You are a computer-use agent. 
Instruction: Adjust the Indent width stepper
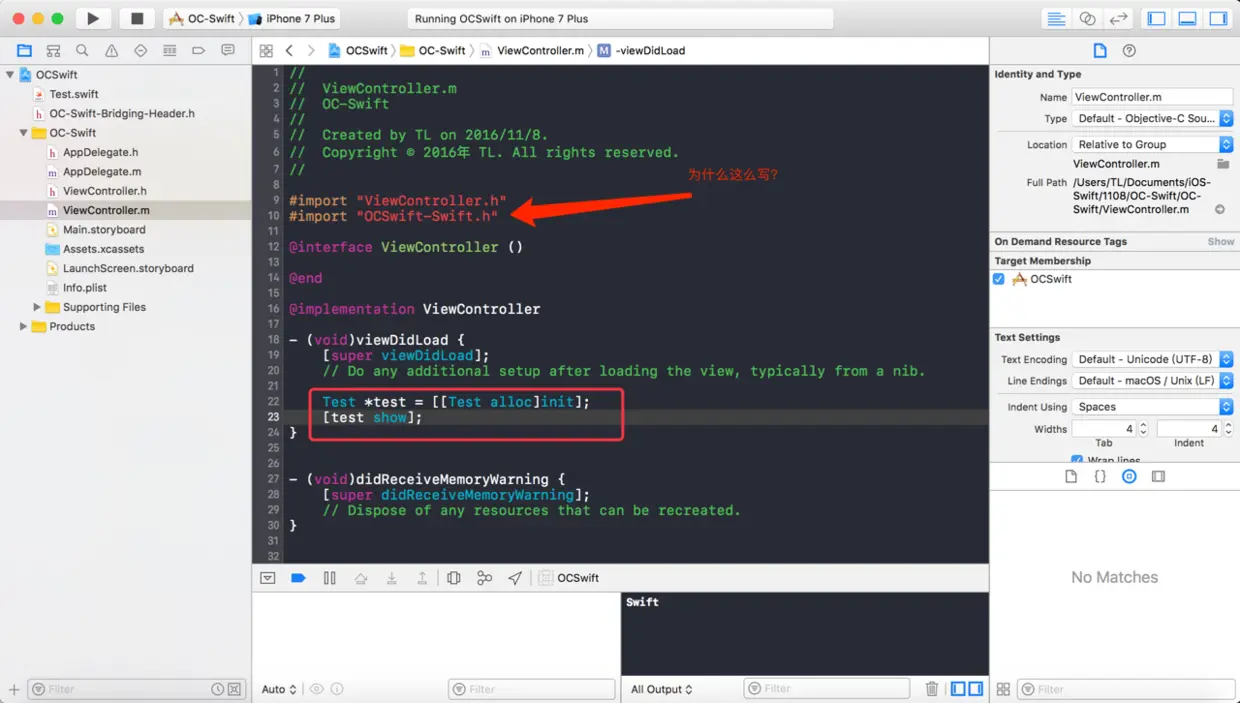(x=1228, y=429)
